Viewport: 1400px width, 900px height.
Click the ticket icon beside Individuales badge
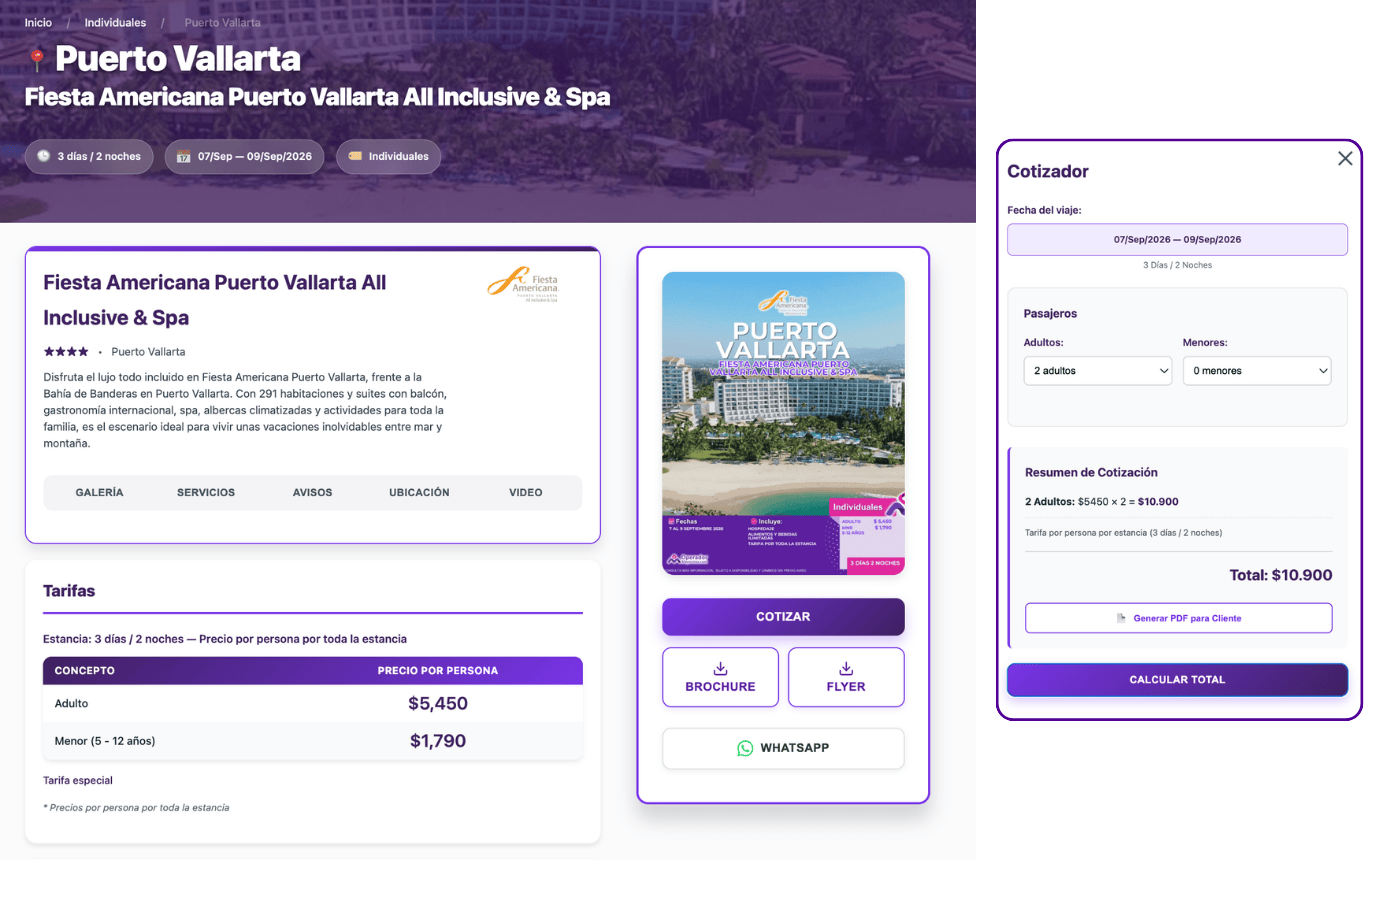coord(355,156)
